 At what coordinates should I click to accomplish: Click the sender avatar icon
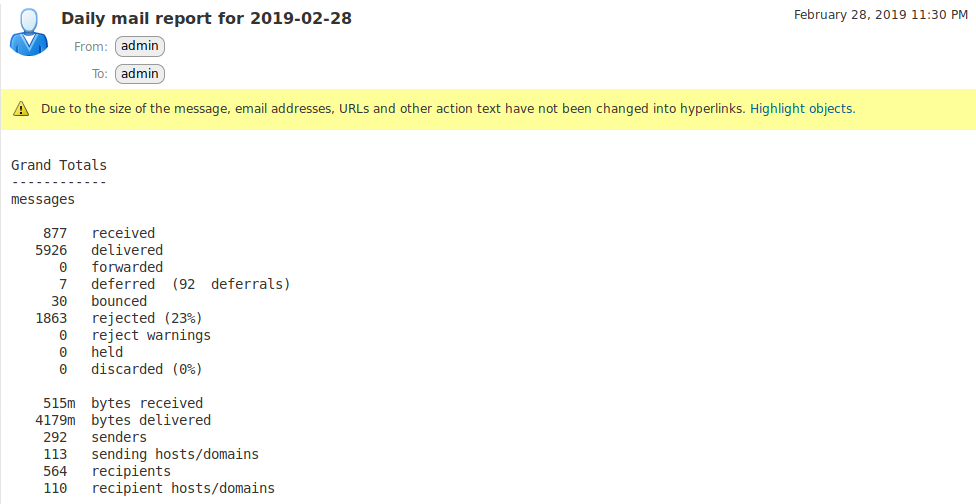[29, 32]
